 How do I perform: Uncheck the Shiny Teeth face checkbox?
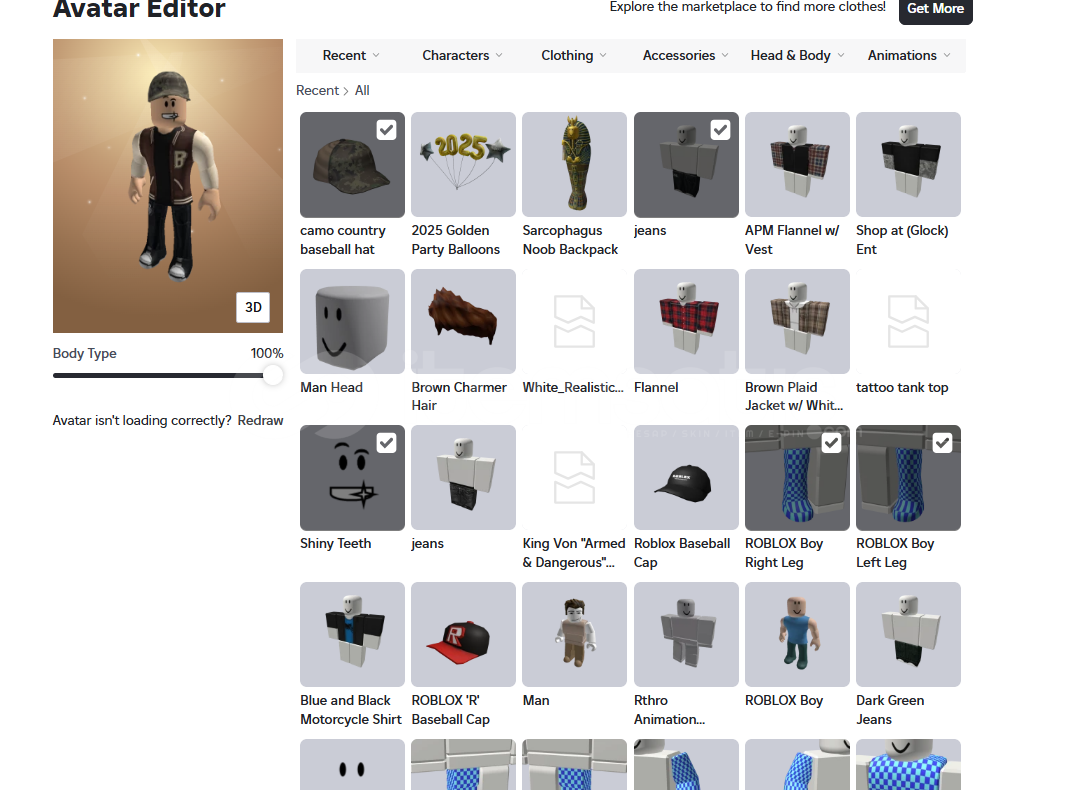386,443
